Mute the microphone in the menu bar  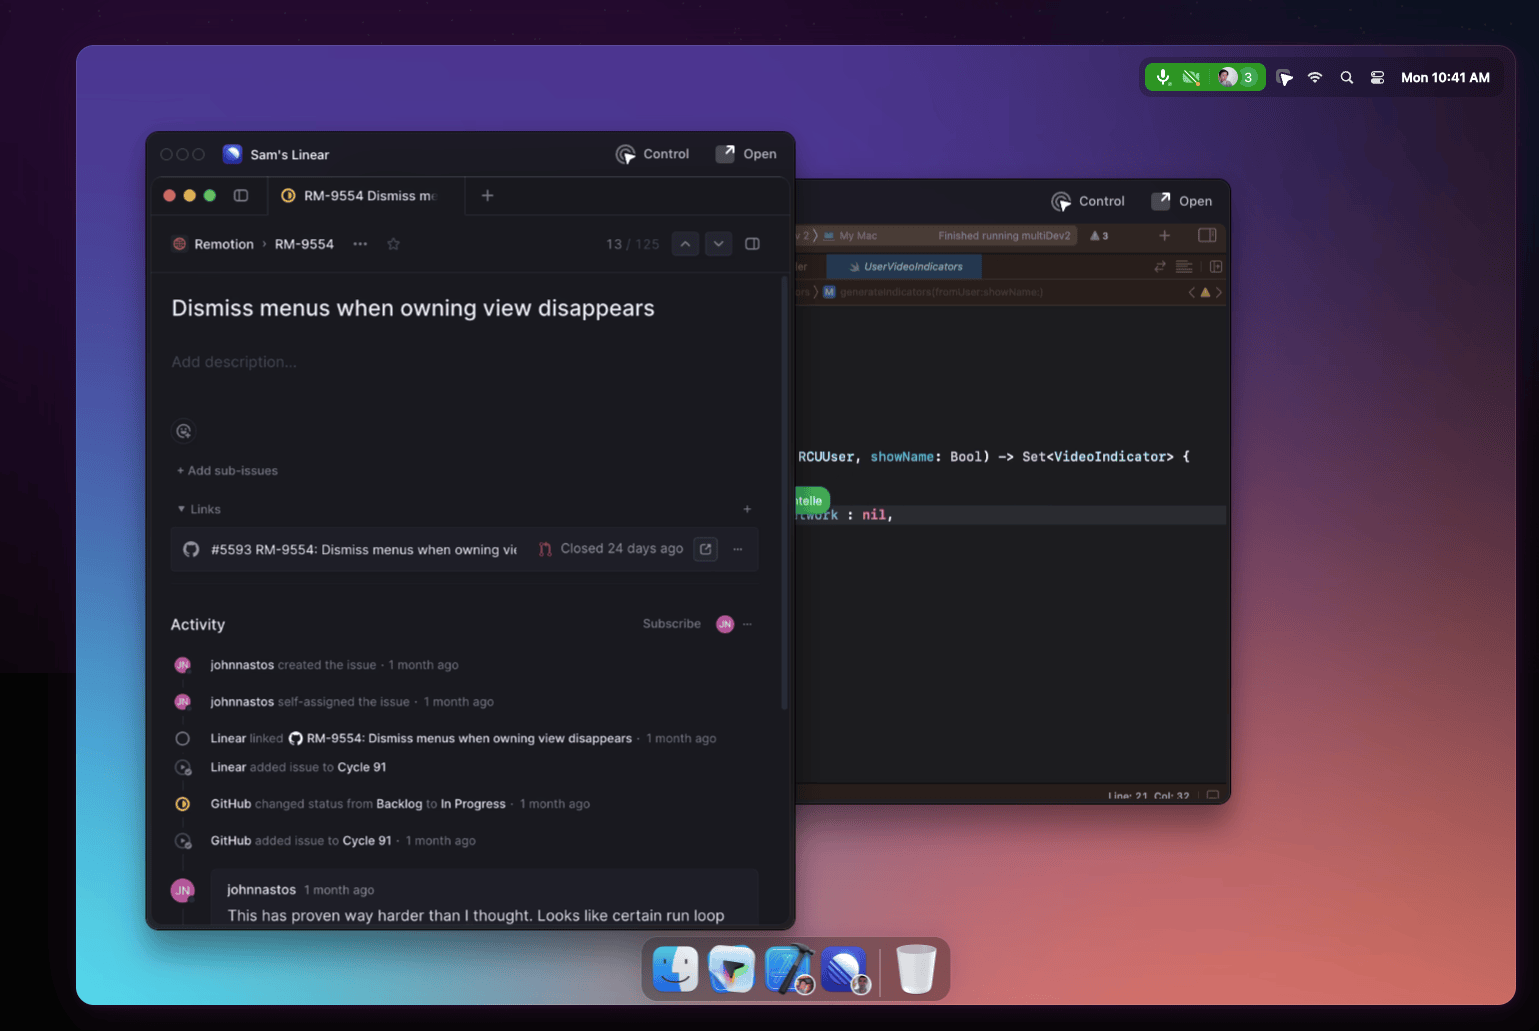click(x=1163, y=77)
